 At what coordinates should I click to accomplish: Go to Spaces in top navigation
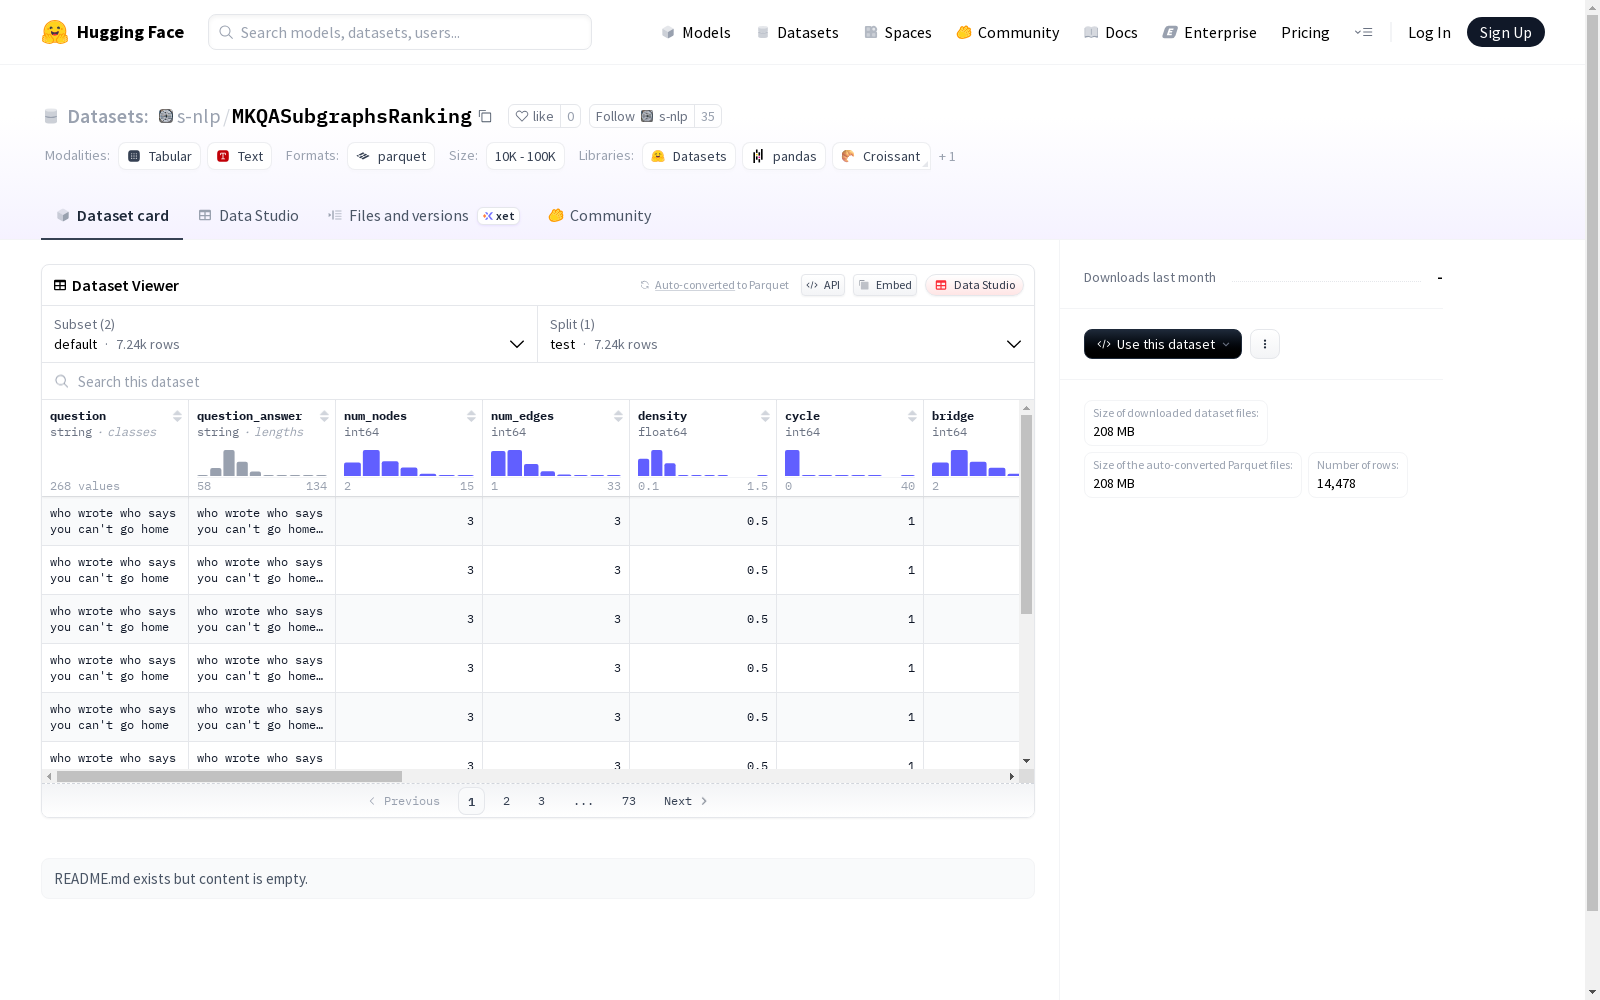tap(898, 32)
